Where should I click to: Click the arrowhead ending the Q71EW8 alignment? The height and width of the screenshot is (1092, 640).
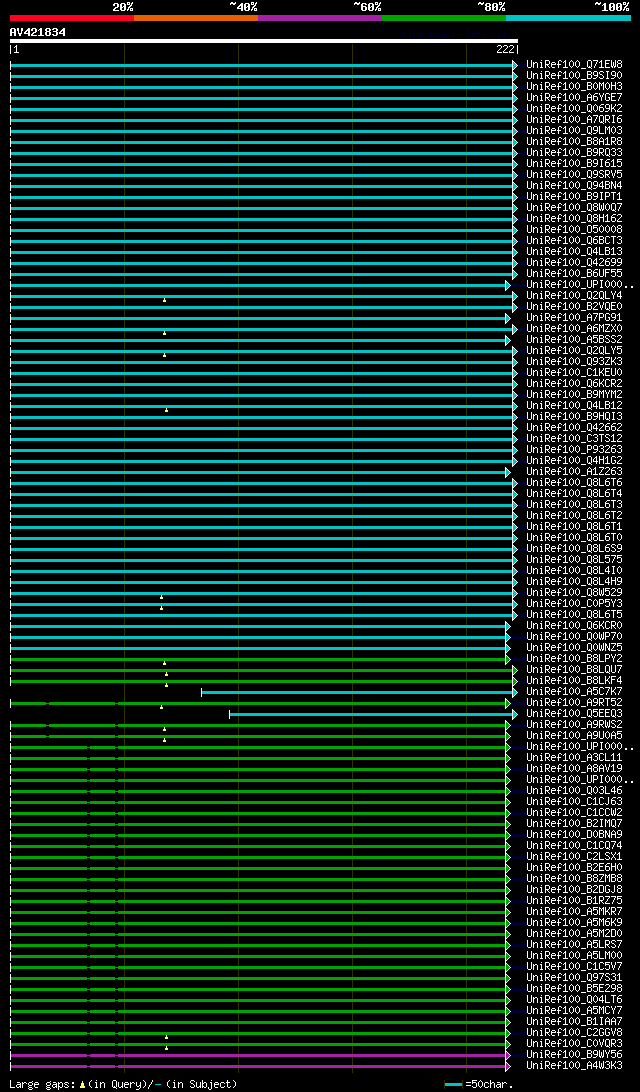[x=515, y=65]
